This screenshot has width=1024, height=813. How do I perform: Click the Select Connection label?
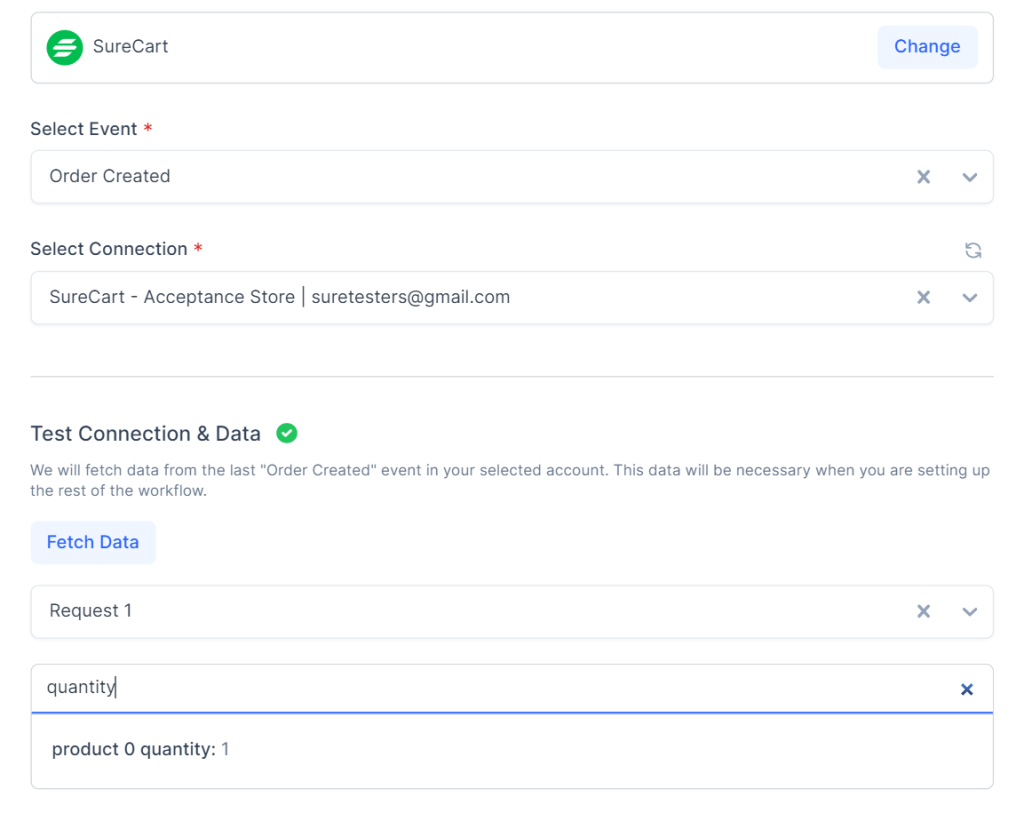(109, 249)
